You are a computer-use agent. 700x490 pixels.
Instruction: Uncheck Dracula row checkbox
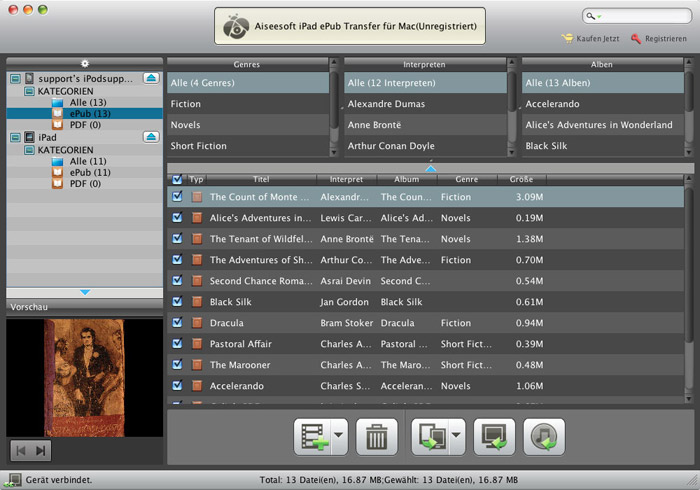(x=177, y=322)
